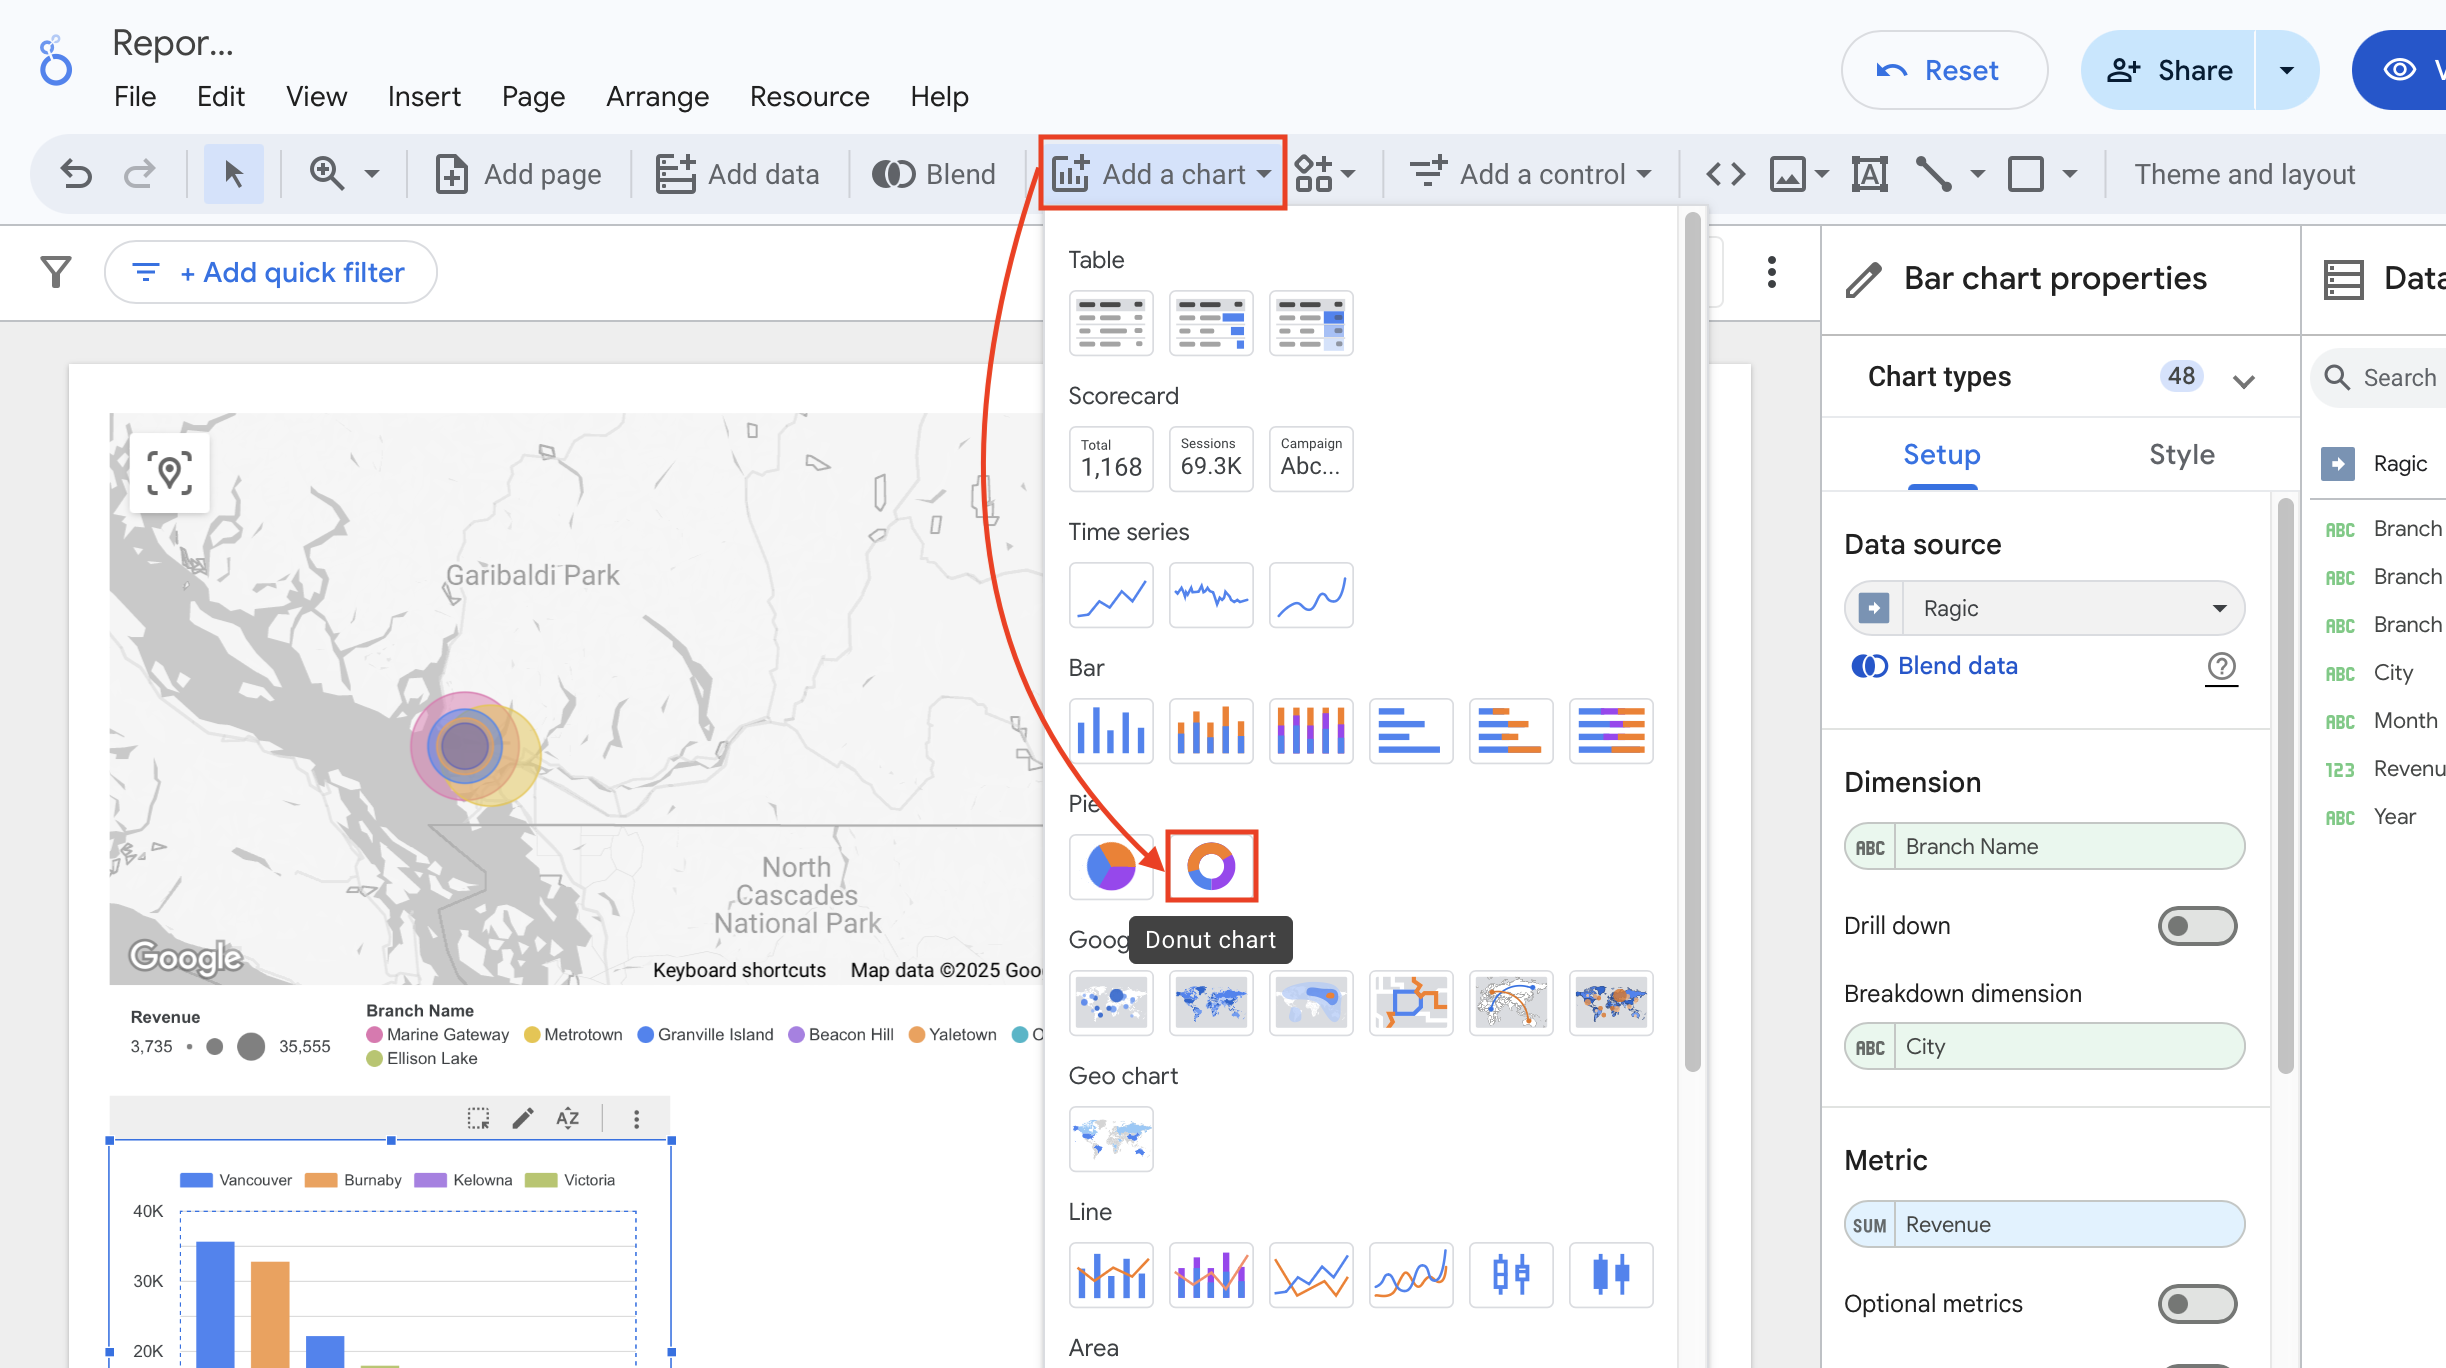Expand the Share button dropdown arrow
Screen dimensions: 2446x1368
pyautogui.click(x=2286, y=70)
